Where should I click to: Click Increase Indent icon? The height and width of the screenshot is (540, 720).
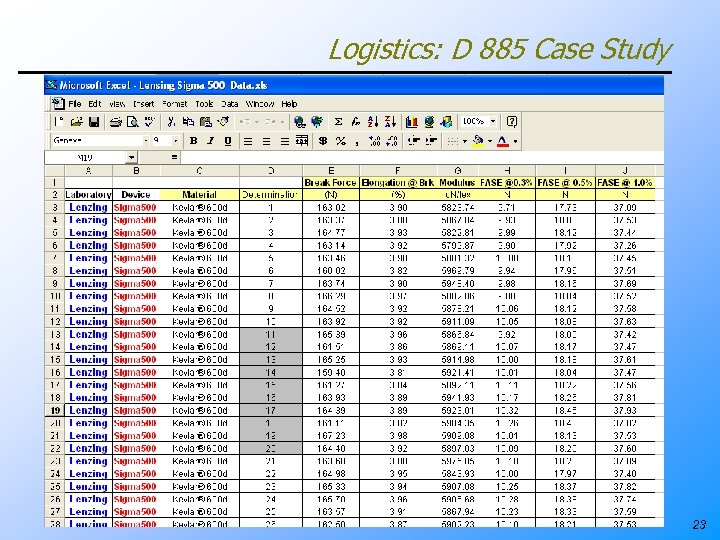(x=431, y=141)
